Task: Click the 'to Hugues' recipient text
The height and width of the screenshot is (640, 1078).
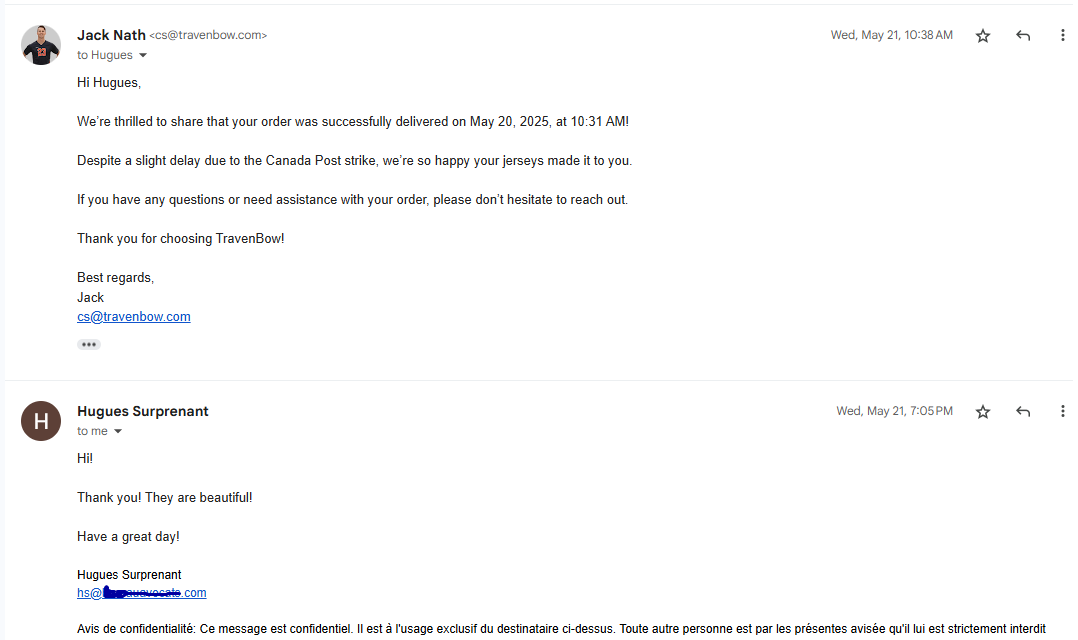Action: [104, 55]
